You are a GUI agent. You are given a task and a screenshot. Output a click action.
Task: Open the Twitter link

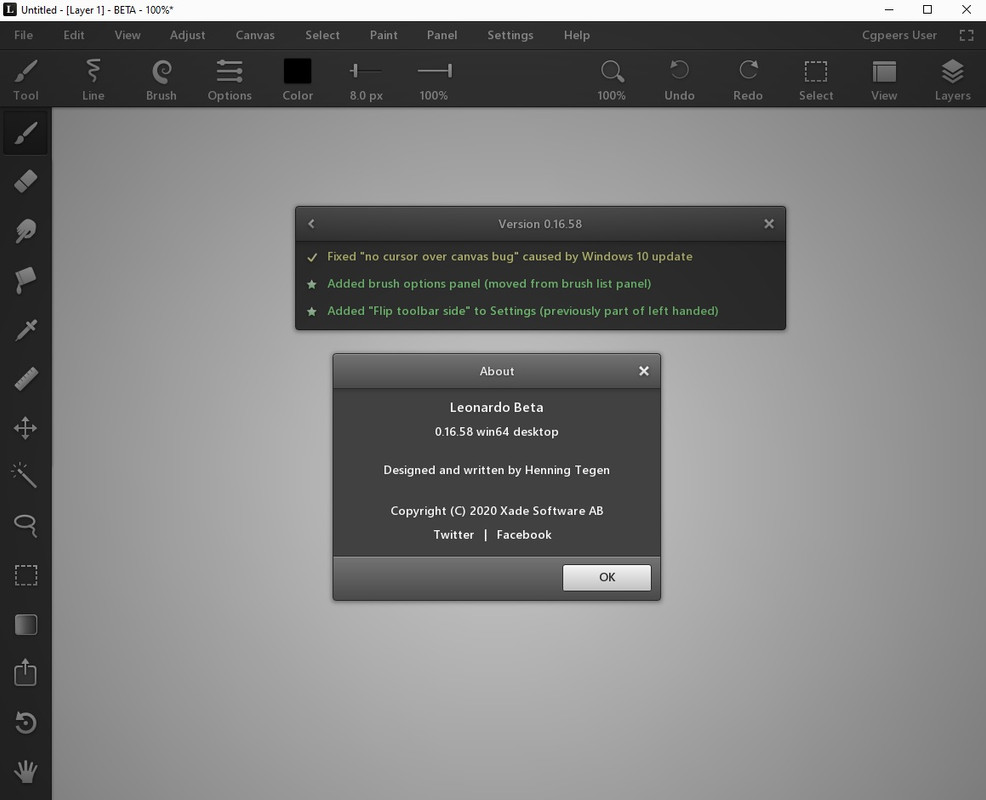pyautogui.click(x=453, y=535)
